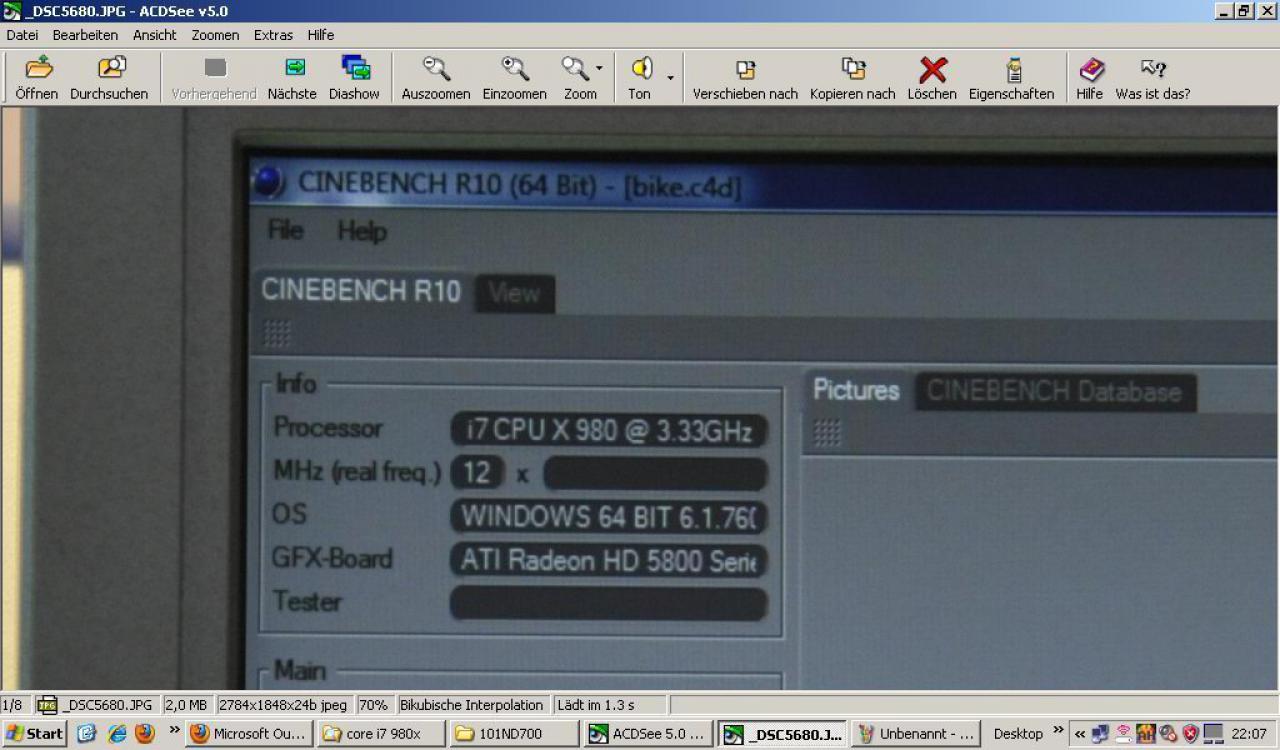
Task: Click the red shield tray icon
Action: [1190, 733]
